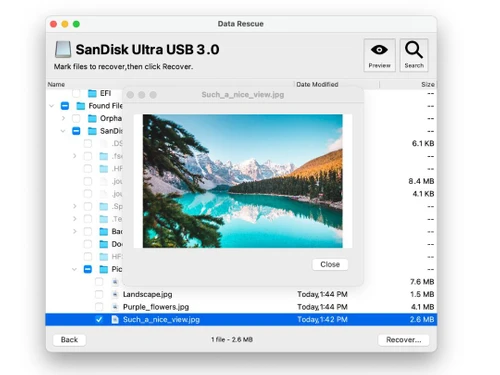Collapse the Found Files folder chevron
This screenshot has height=375, width=500.
click(x=51, y=106)
